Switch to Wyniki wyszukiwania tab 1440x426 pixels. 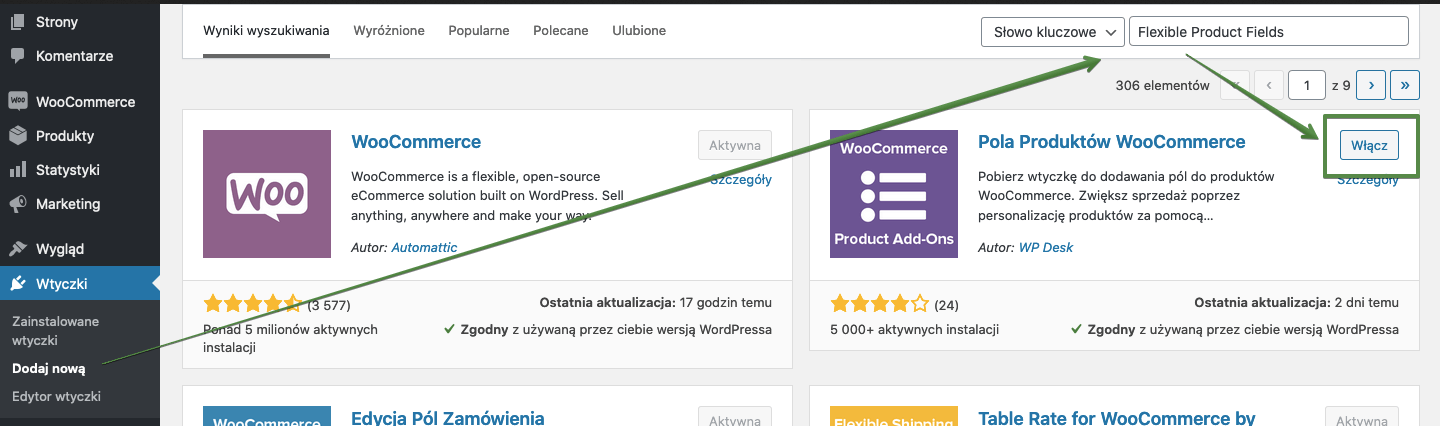tap(266, 31)
